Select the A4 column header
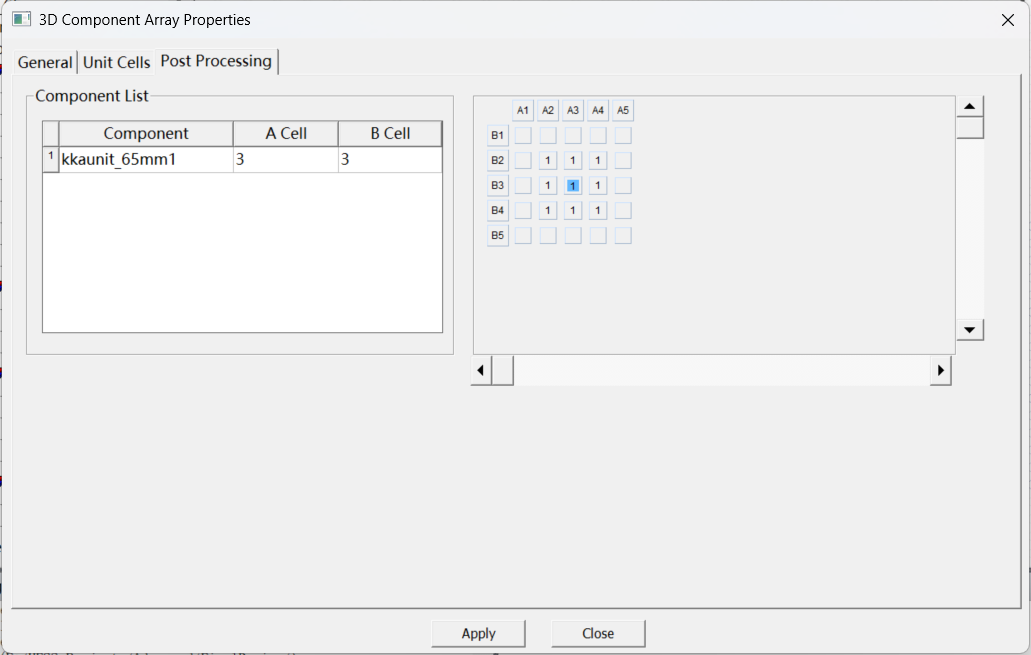This screenshot has height=655, width=1031. click(598, 110)
